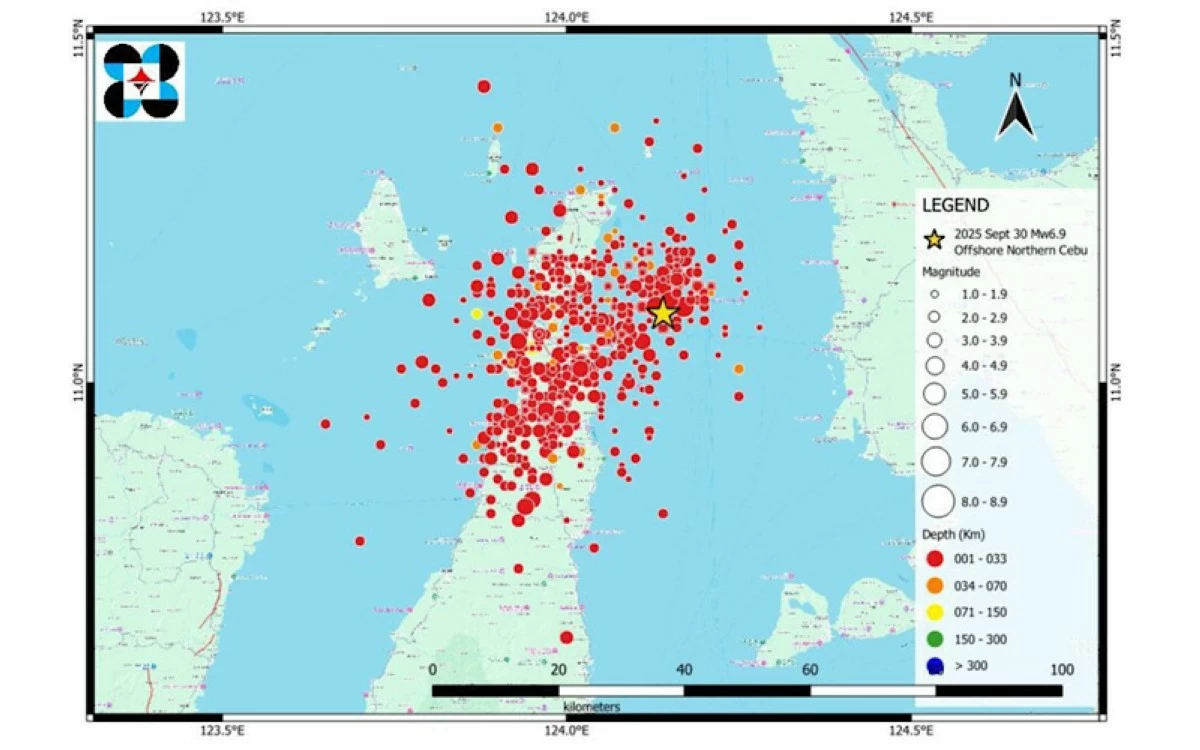Select the yellow star epicenter on the map
The height and width of the screenshot is (750, 1200).
point(663,313)
